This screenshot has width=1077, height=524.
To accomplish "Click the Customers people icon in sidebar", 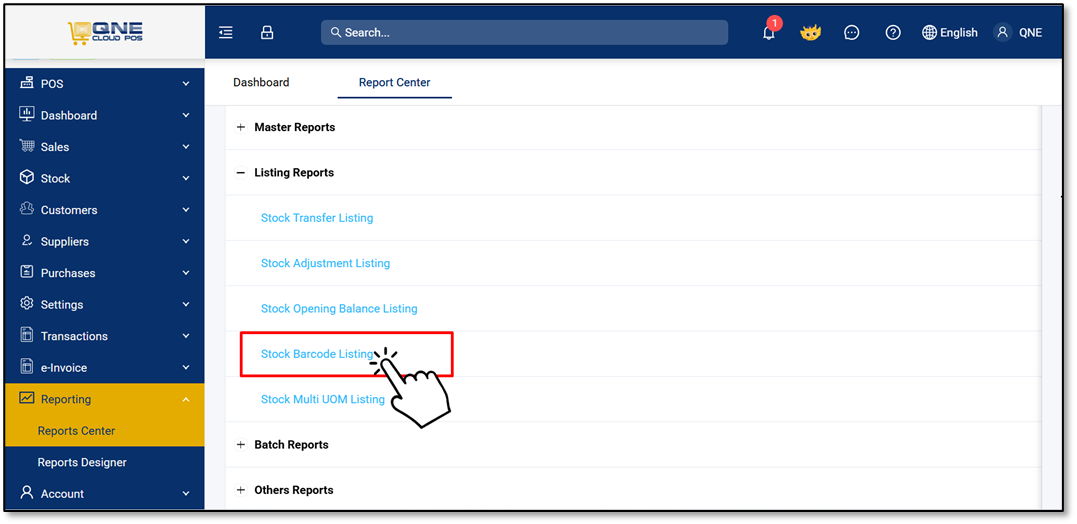I will [27, 209].
